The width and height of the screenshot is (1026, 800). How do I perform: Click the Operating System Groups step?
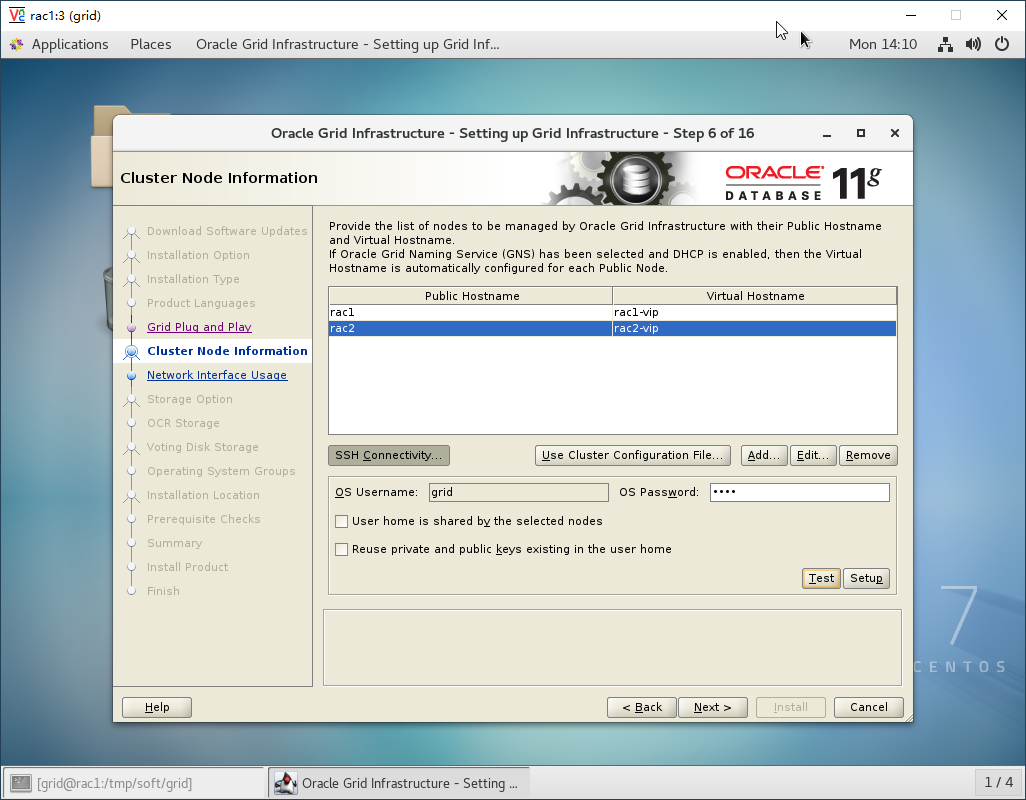tap(221, 471)
